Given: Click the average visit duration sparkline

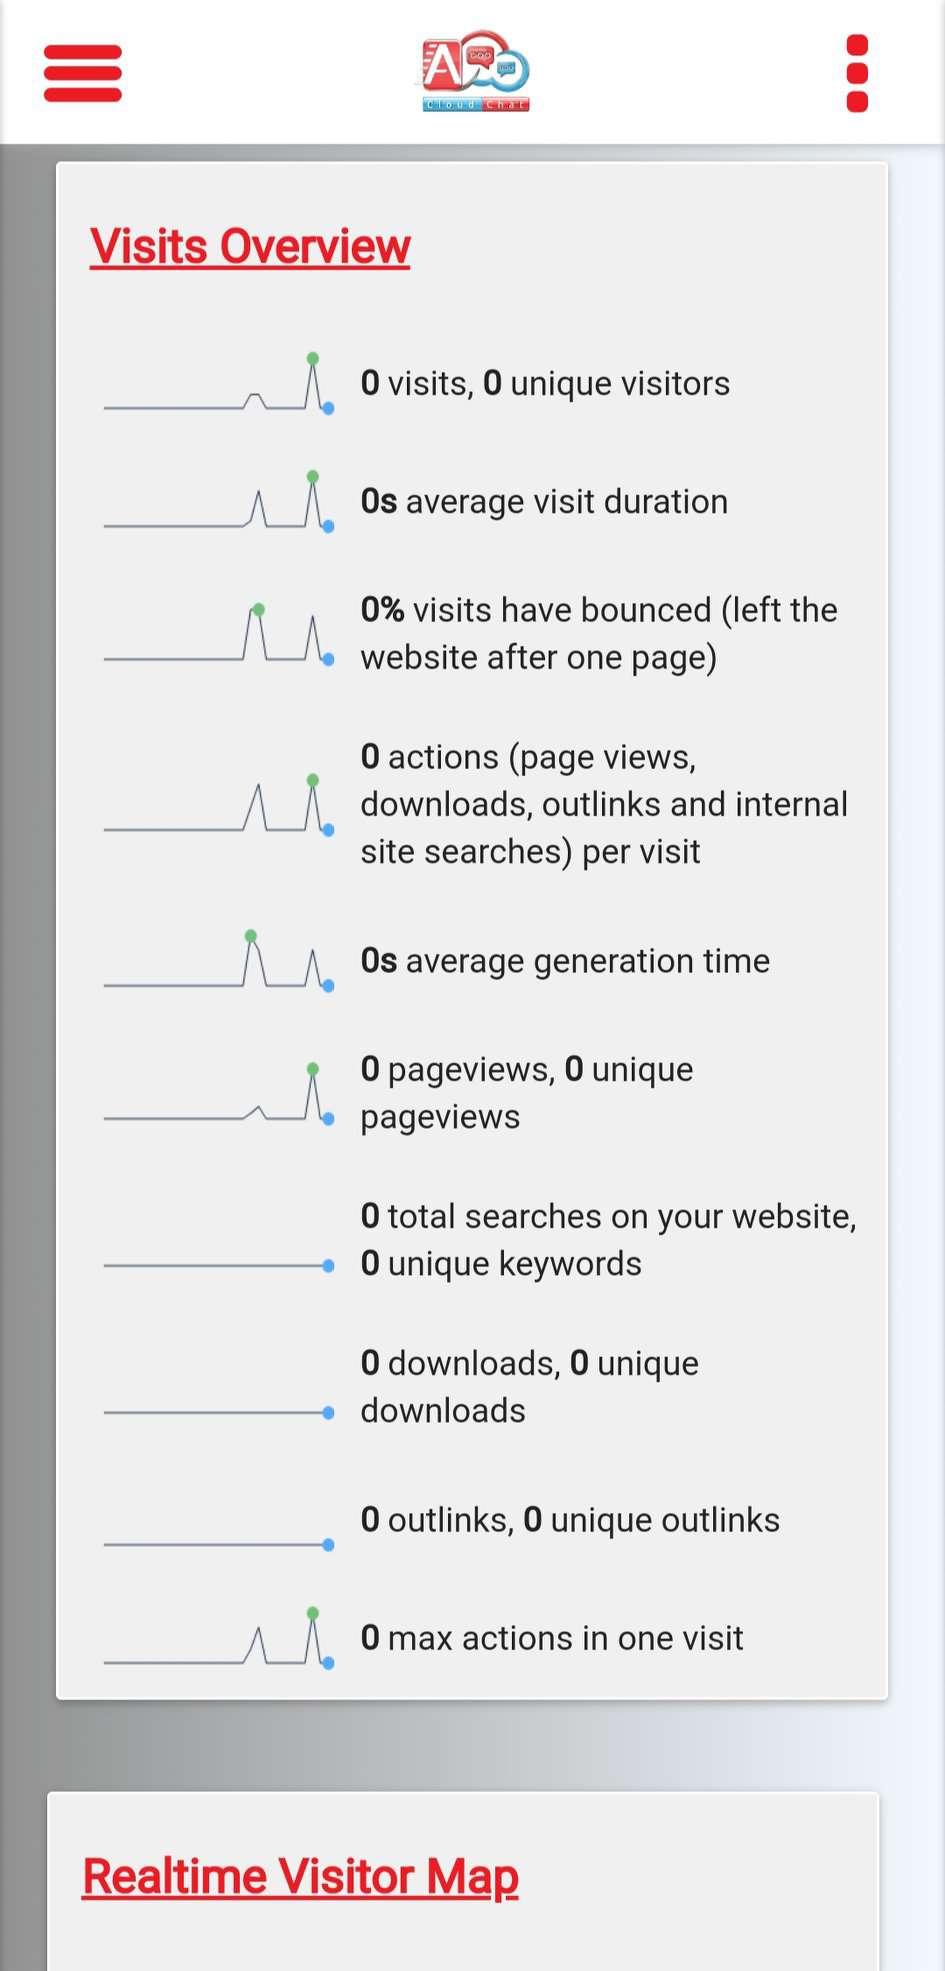Looking at the screenshot, I should pyautogui.click(x=219, y=501).
